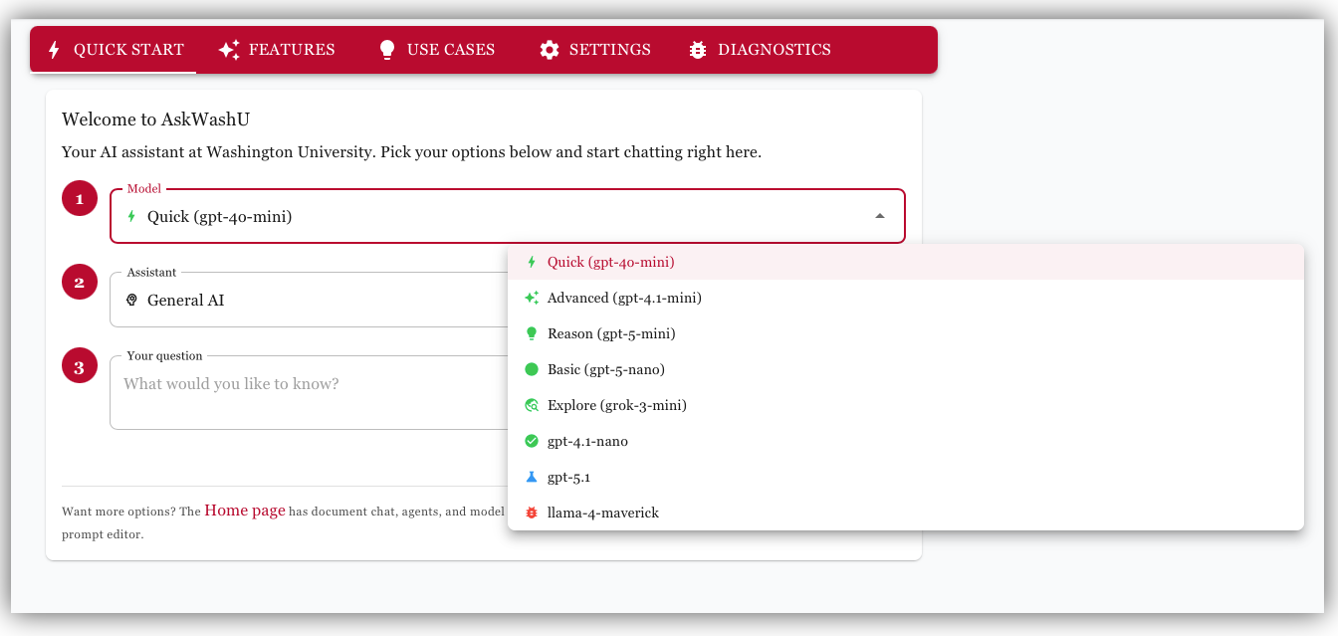Click the gear Settings icon
Screen dimensions: 1338x636
pyautogui.click(x=549, y=50)
